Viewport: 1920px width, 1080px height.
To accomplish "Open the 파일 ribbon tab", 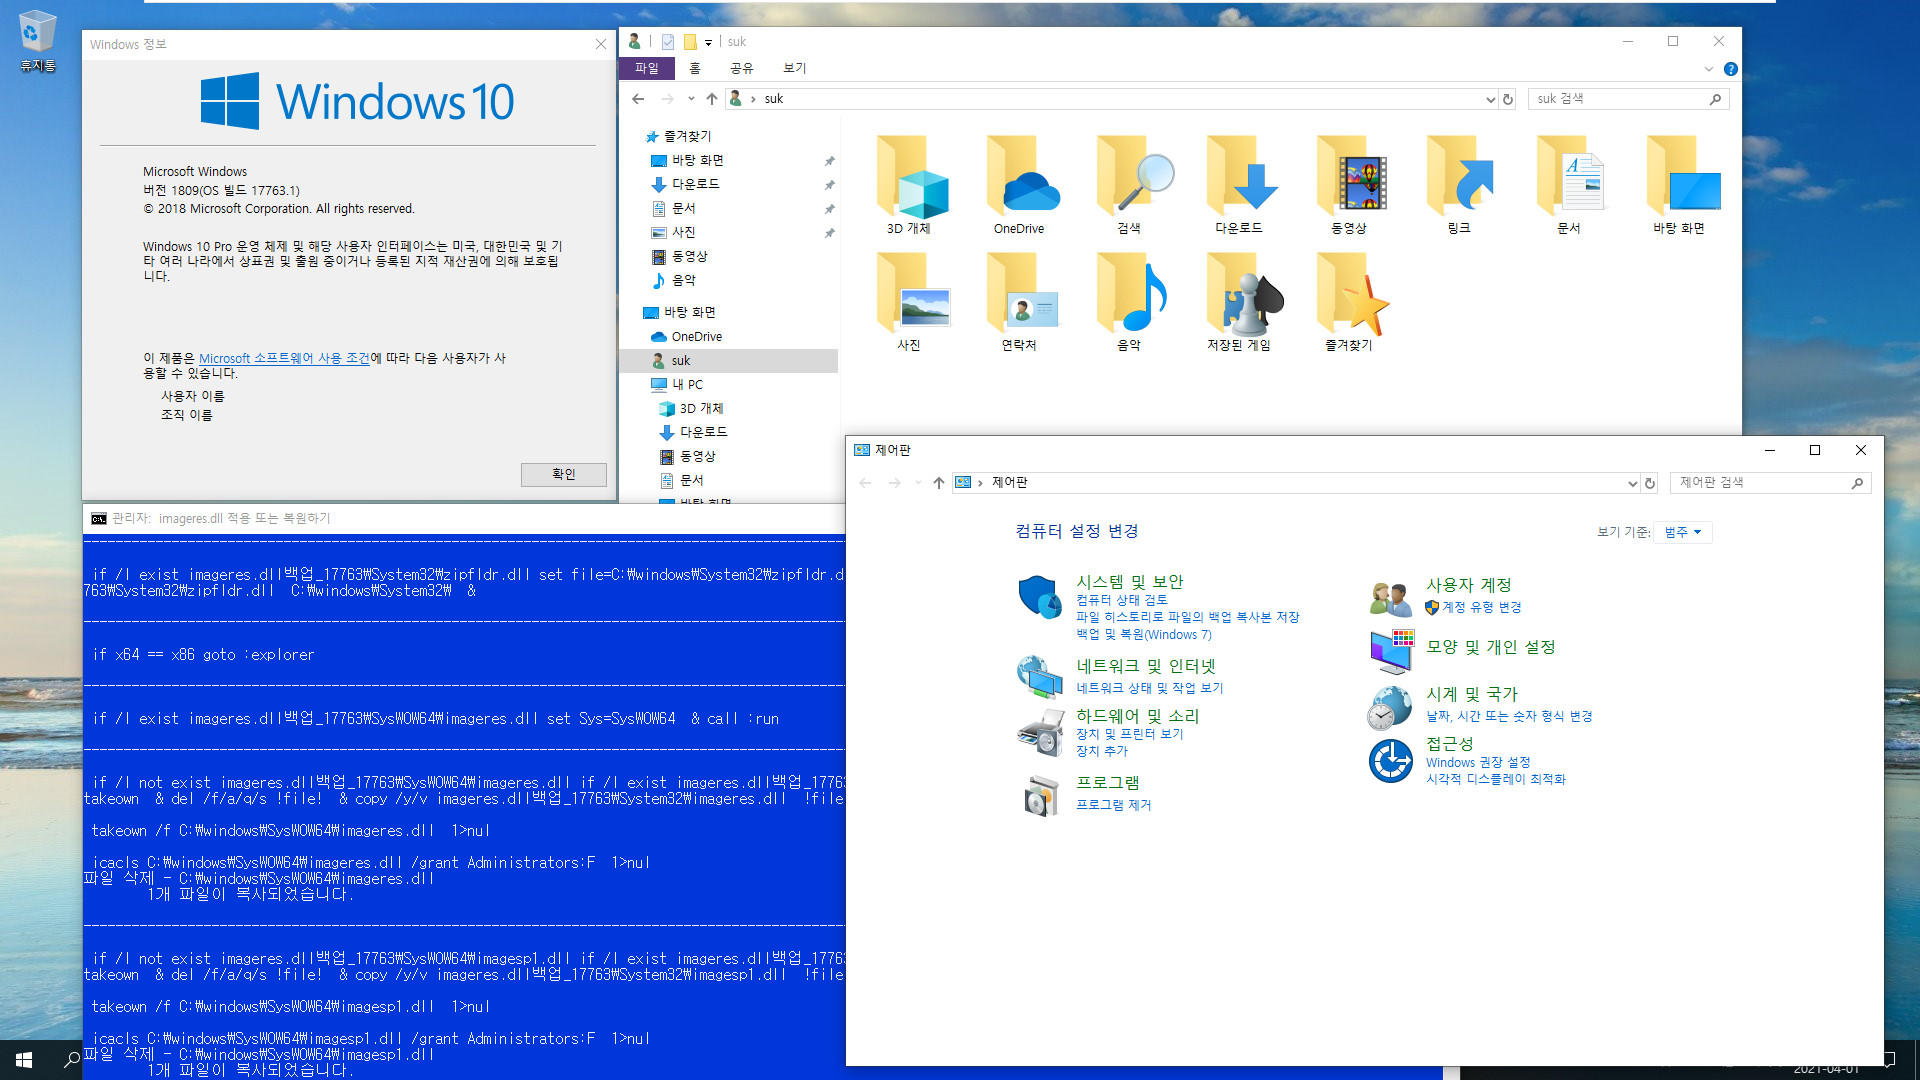I will point(647,68).
